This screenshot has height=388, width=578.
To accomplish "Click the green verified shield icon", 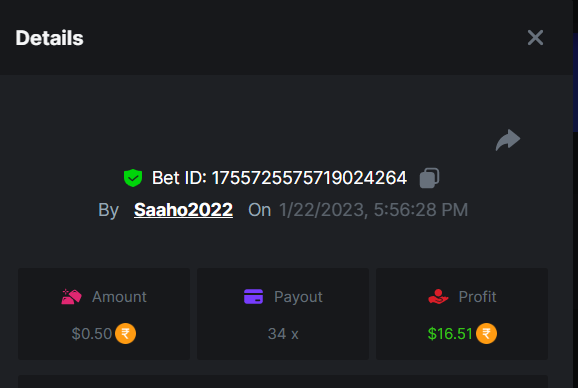I will pos(133,178).
